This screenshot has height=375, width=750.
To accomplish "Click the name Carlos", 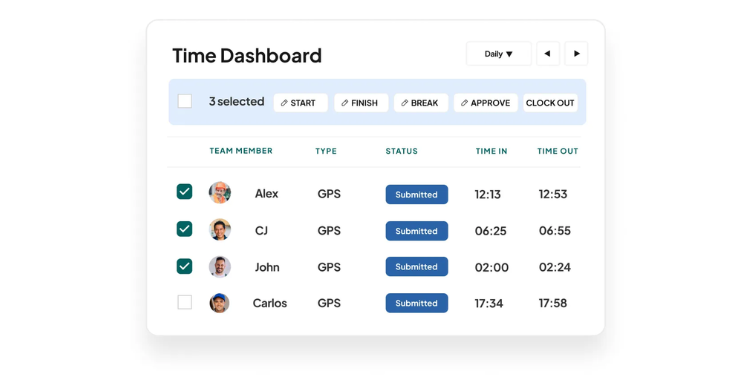I will click(x=270, y=303).
